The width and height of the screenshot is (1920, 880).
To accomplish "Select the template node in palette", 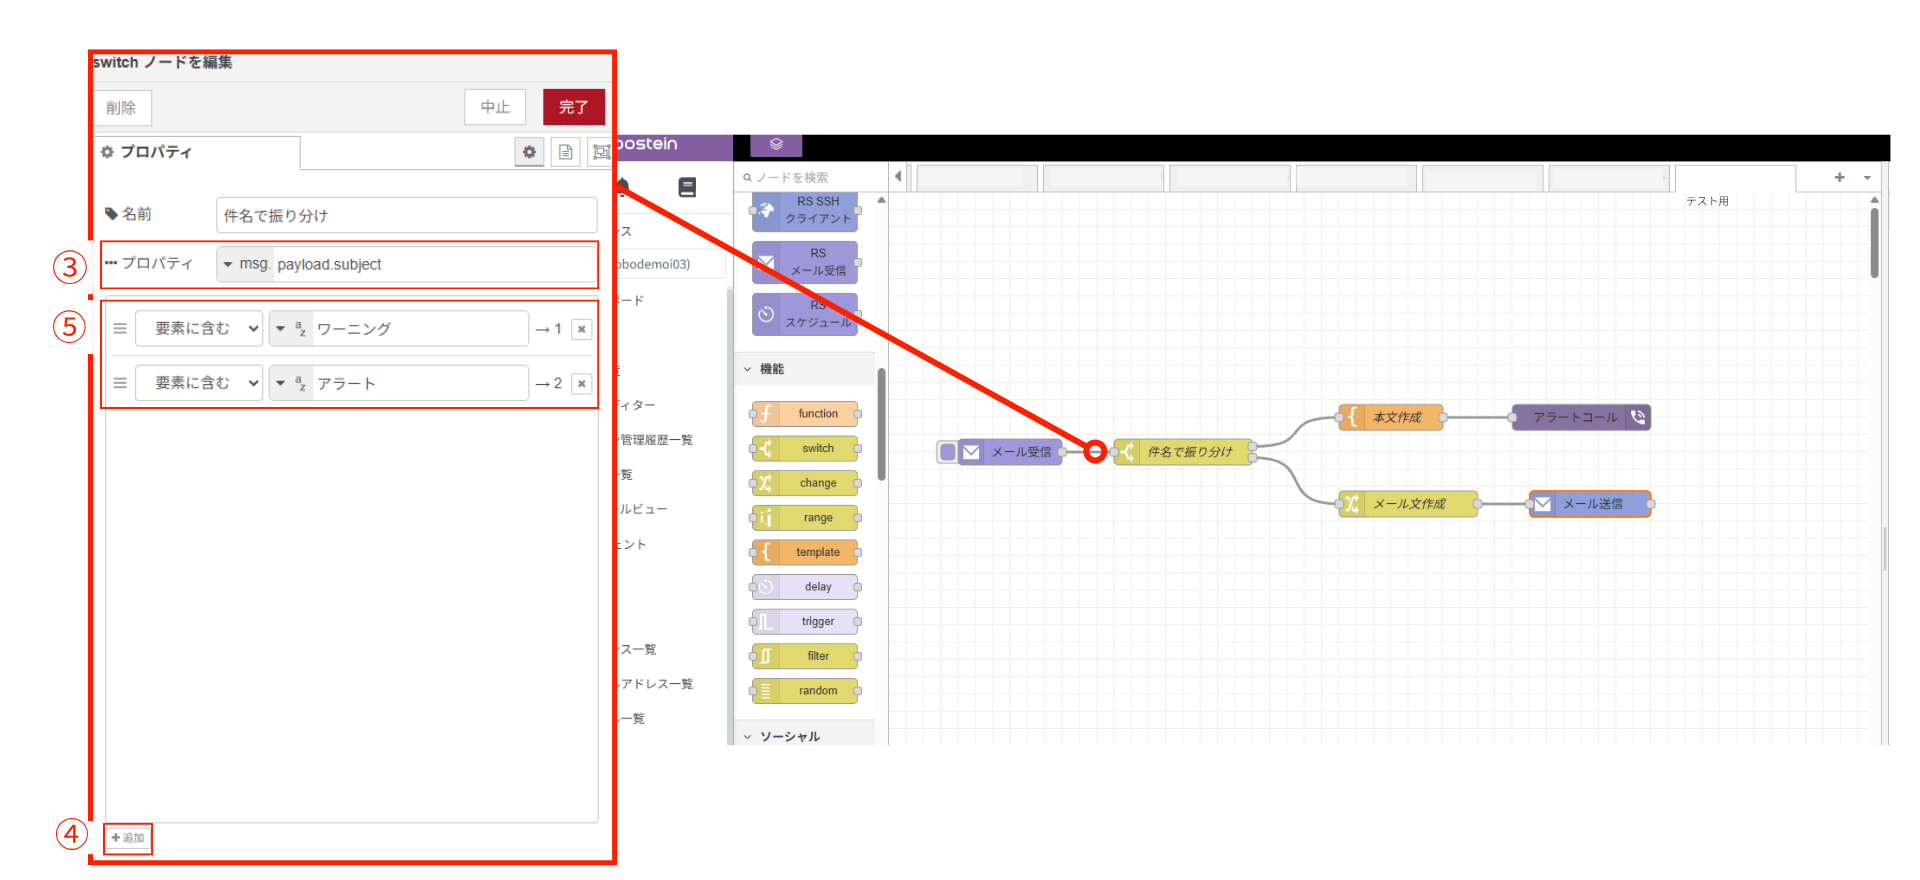I will (x=805, y=552).
